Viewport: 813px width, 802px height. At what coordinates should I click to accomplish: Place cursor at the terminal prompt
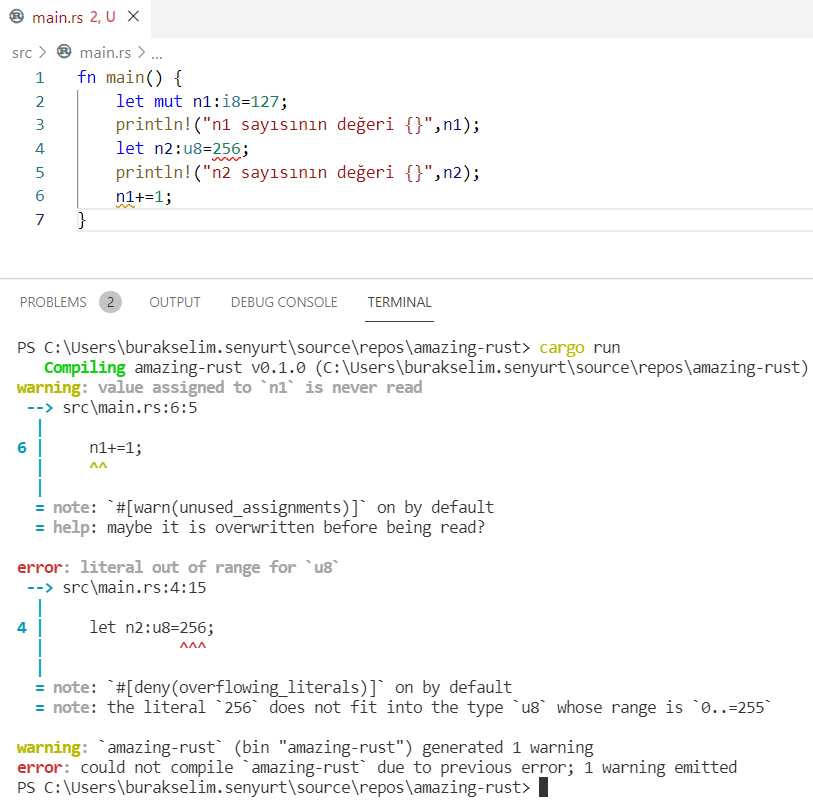pyautogui.click(x=543, y=788)
